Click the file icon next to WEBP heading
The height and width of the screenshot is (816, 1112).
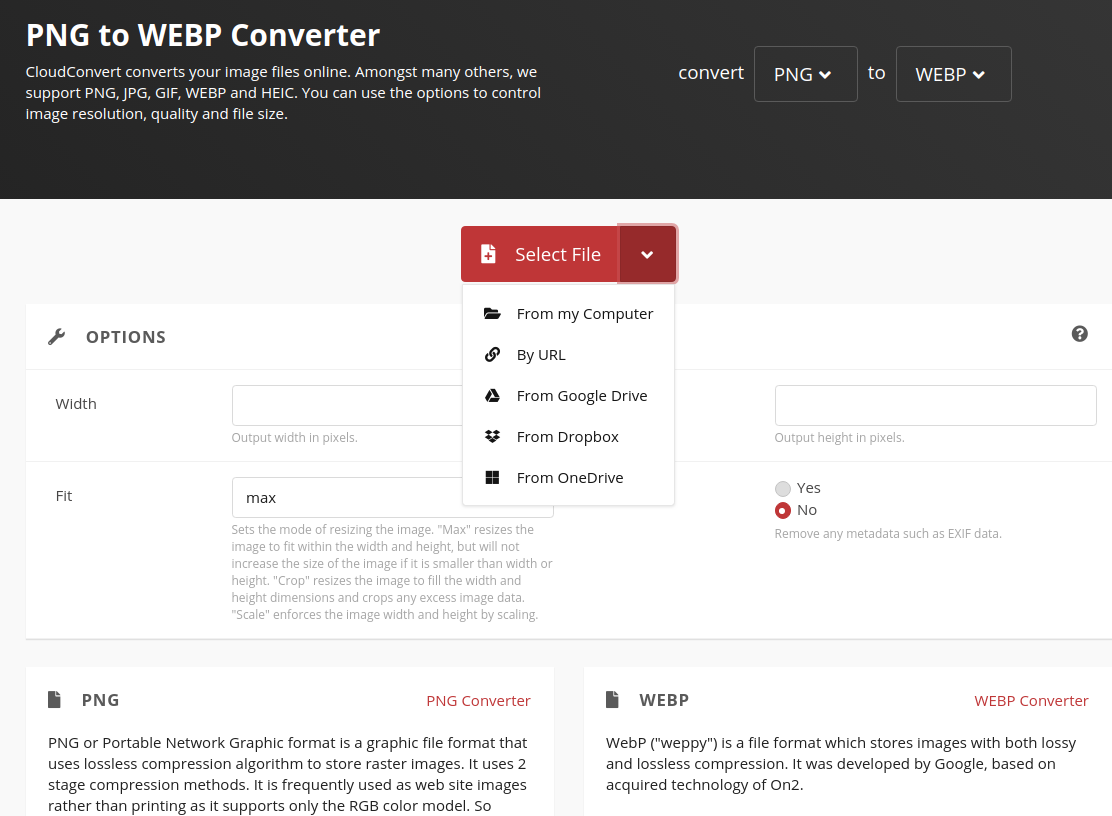[613, 700]
